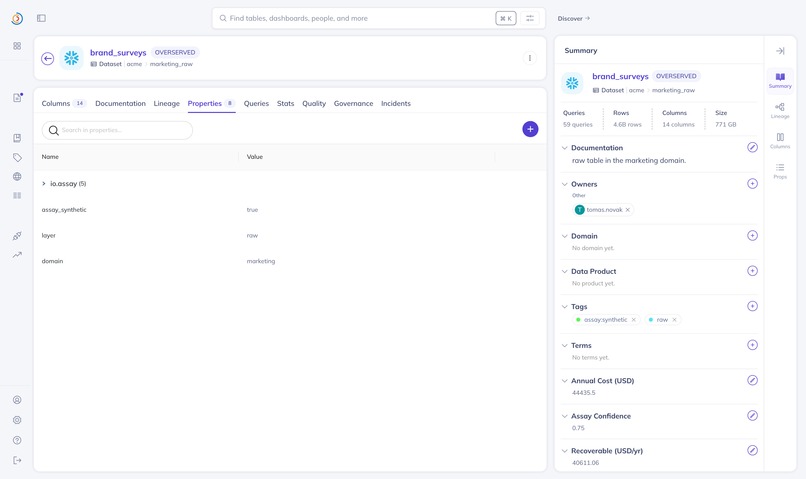
Task: Collapse the Assay Confidence section
Action: [x=564, y=416]
